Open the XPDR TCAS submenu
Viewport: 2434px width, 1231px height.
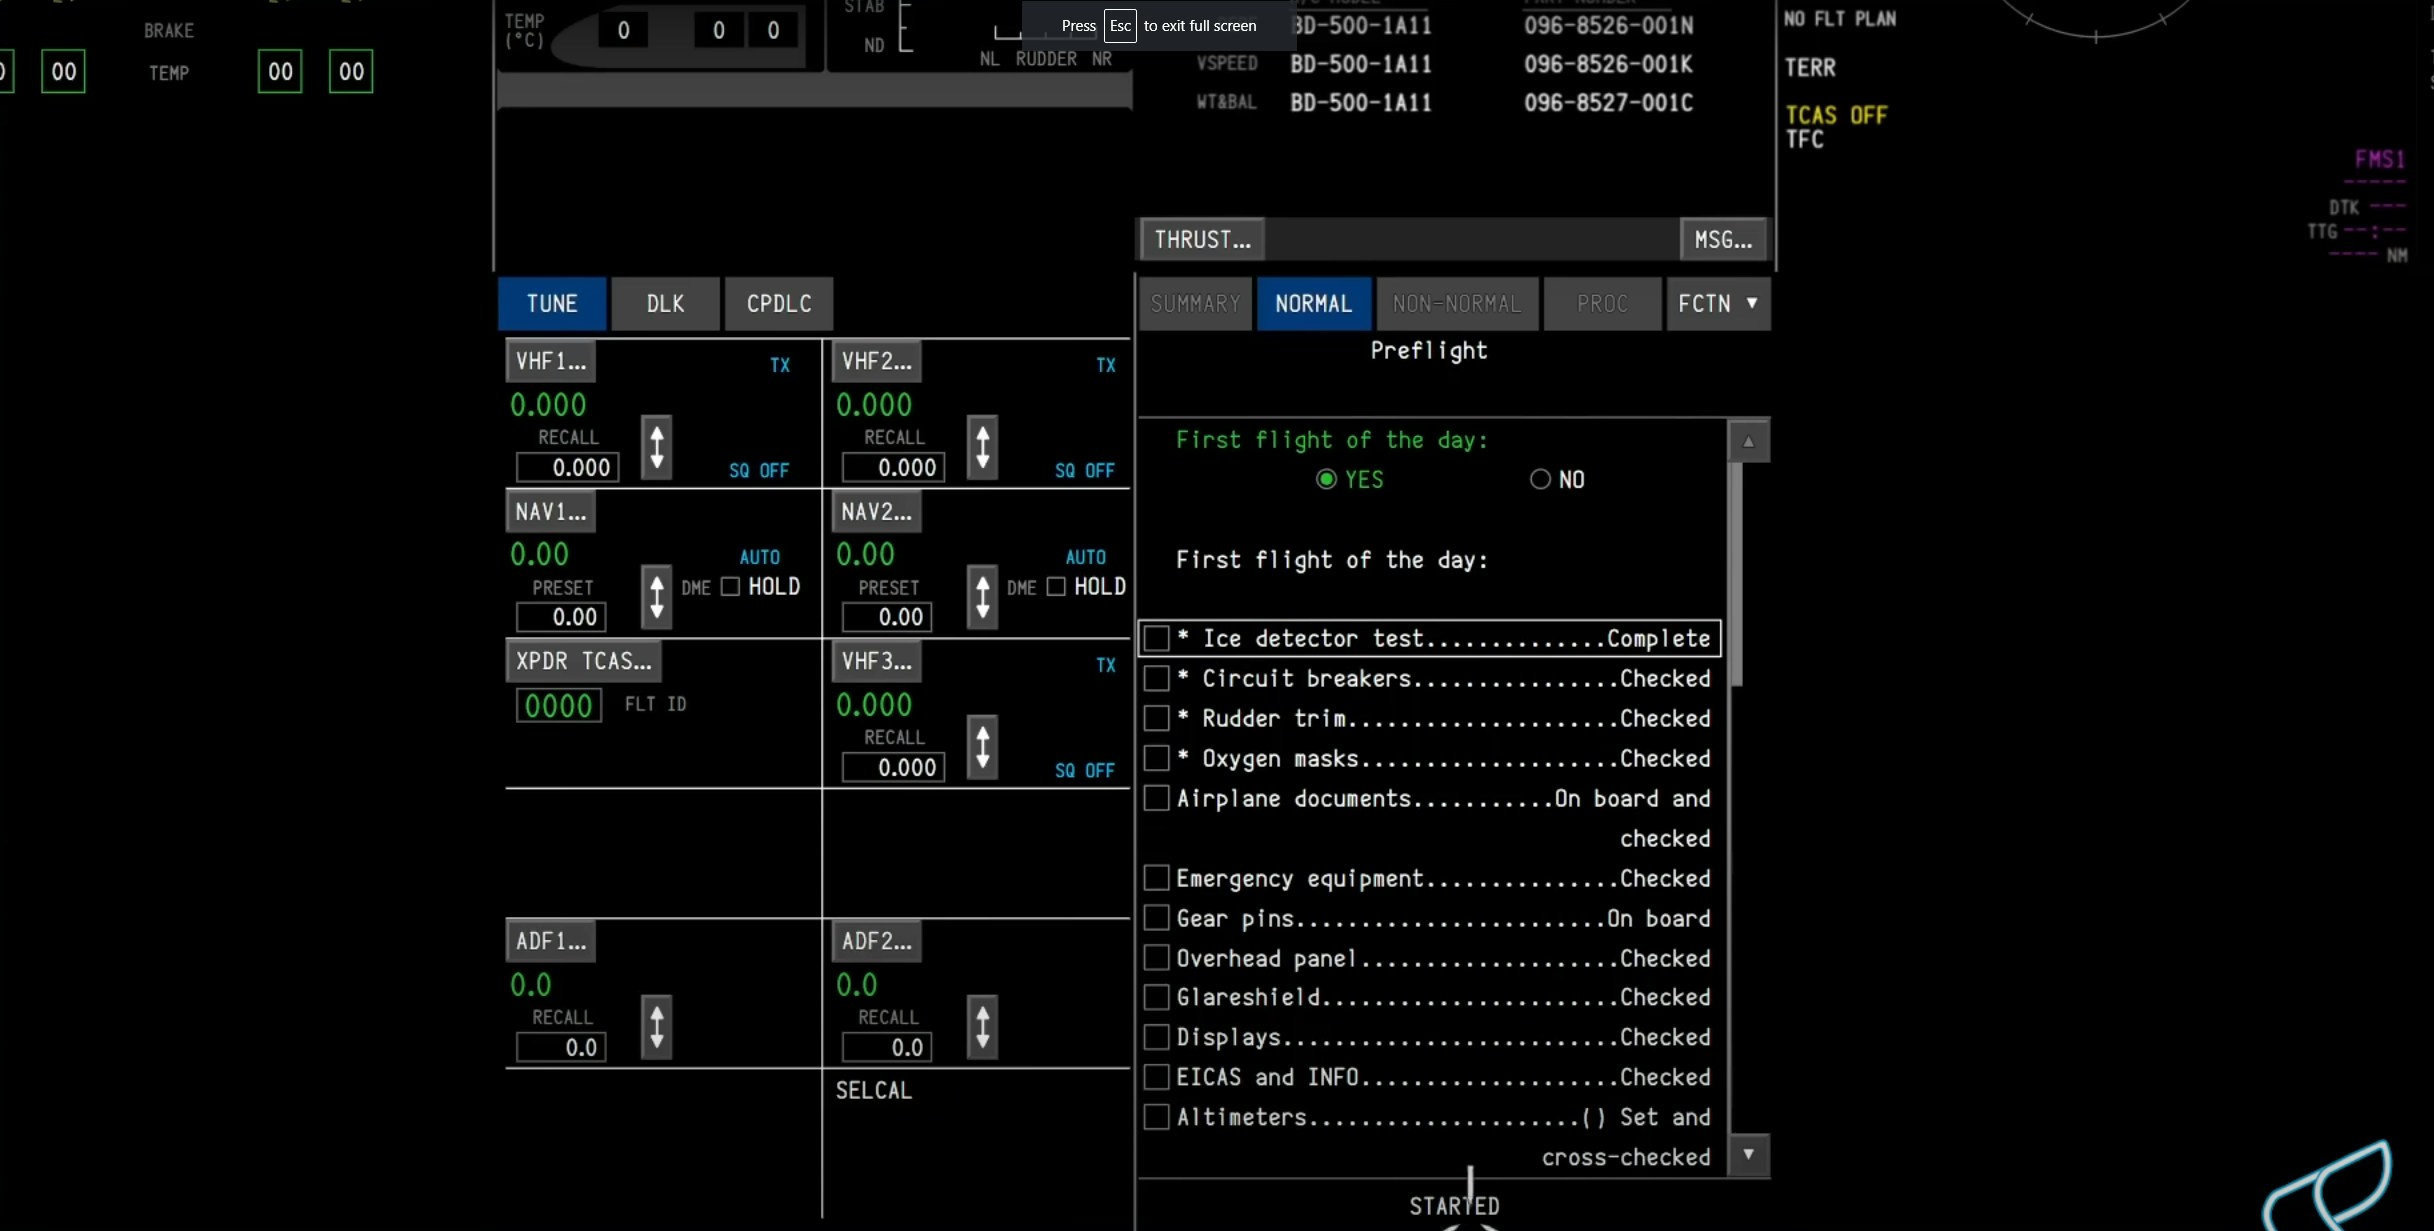[x=583, y=661]
